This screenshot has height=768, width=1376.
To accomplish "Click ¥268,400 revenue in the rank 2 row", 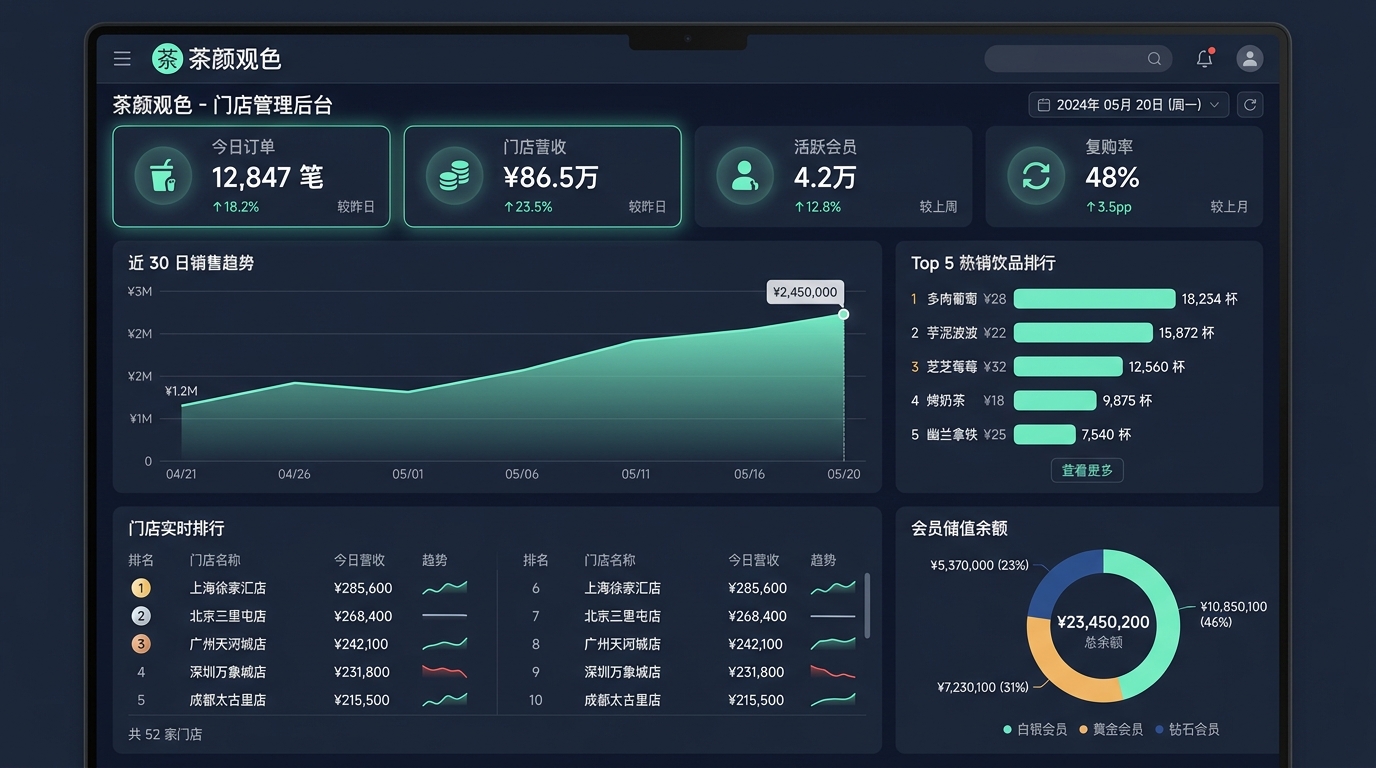I will tap(363, 616).
